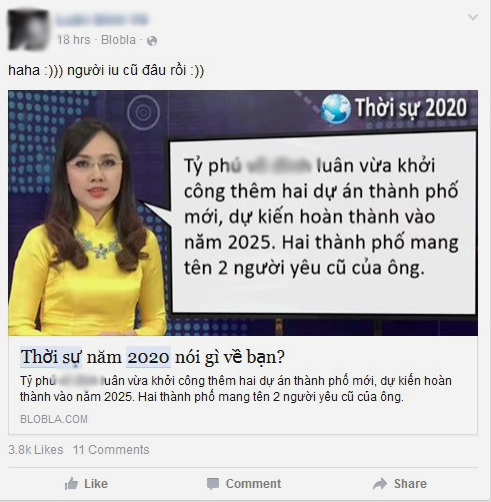The height and width of the screenshot is (502, 491).
Task: Select the Share button label
Action: (410, 484)
